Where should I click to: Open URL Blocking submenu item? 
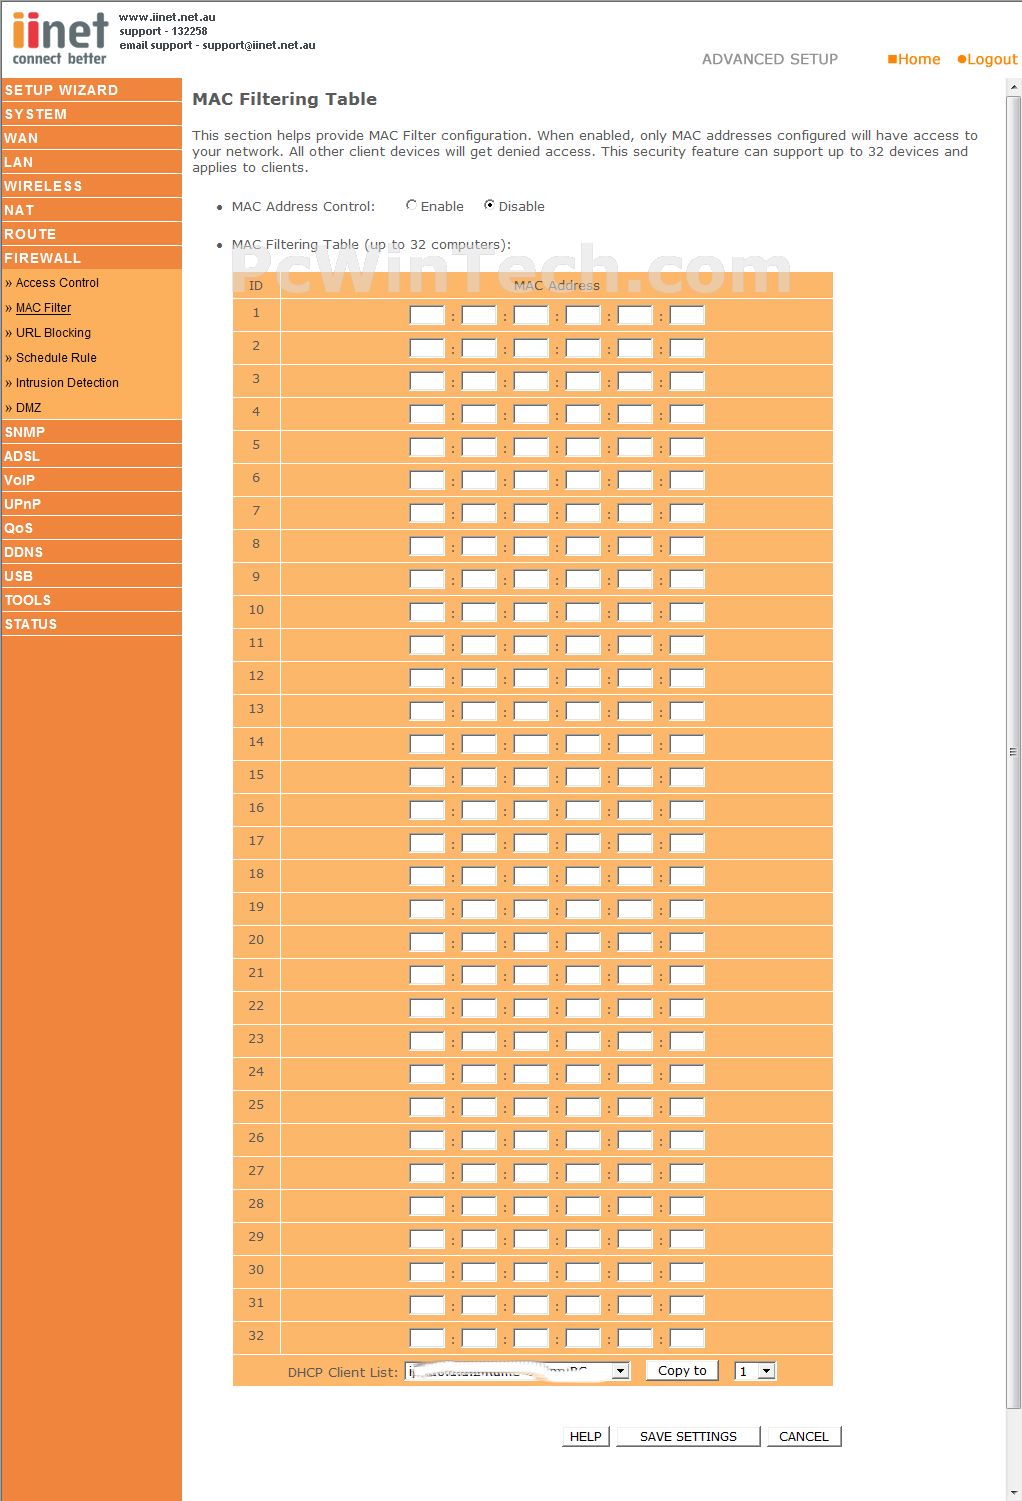[x=53, y=333]
